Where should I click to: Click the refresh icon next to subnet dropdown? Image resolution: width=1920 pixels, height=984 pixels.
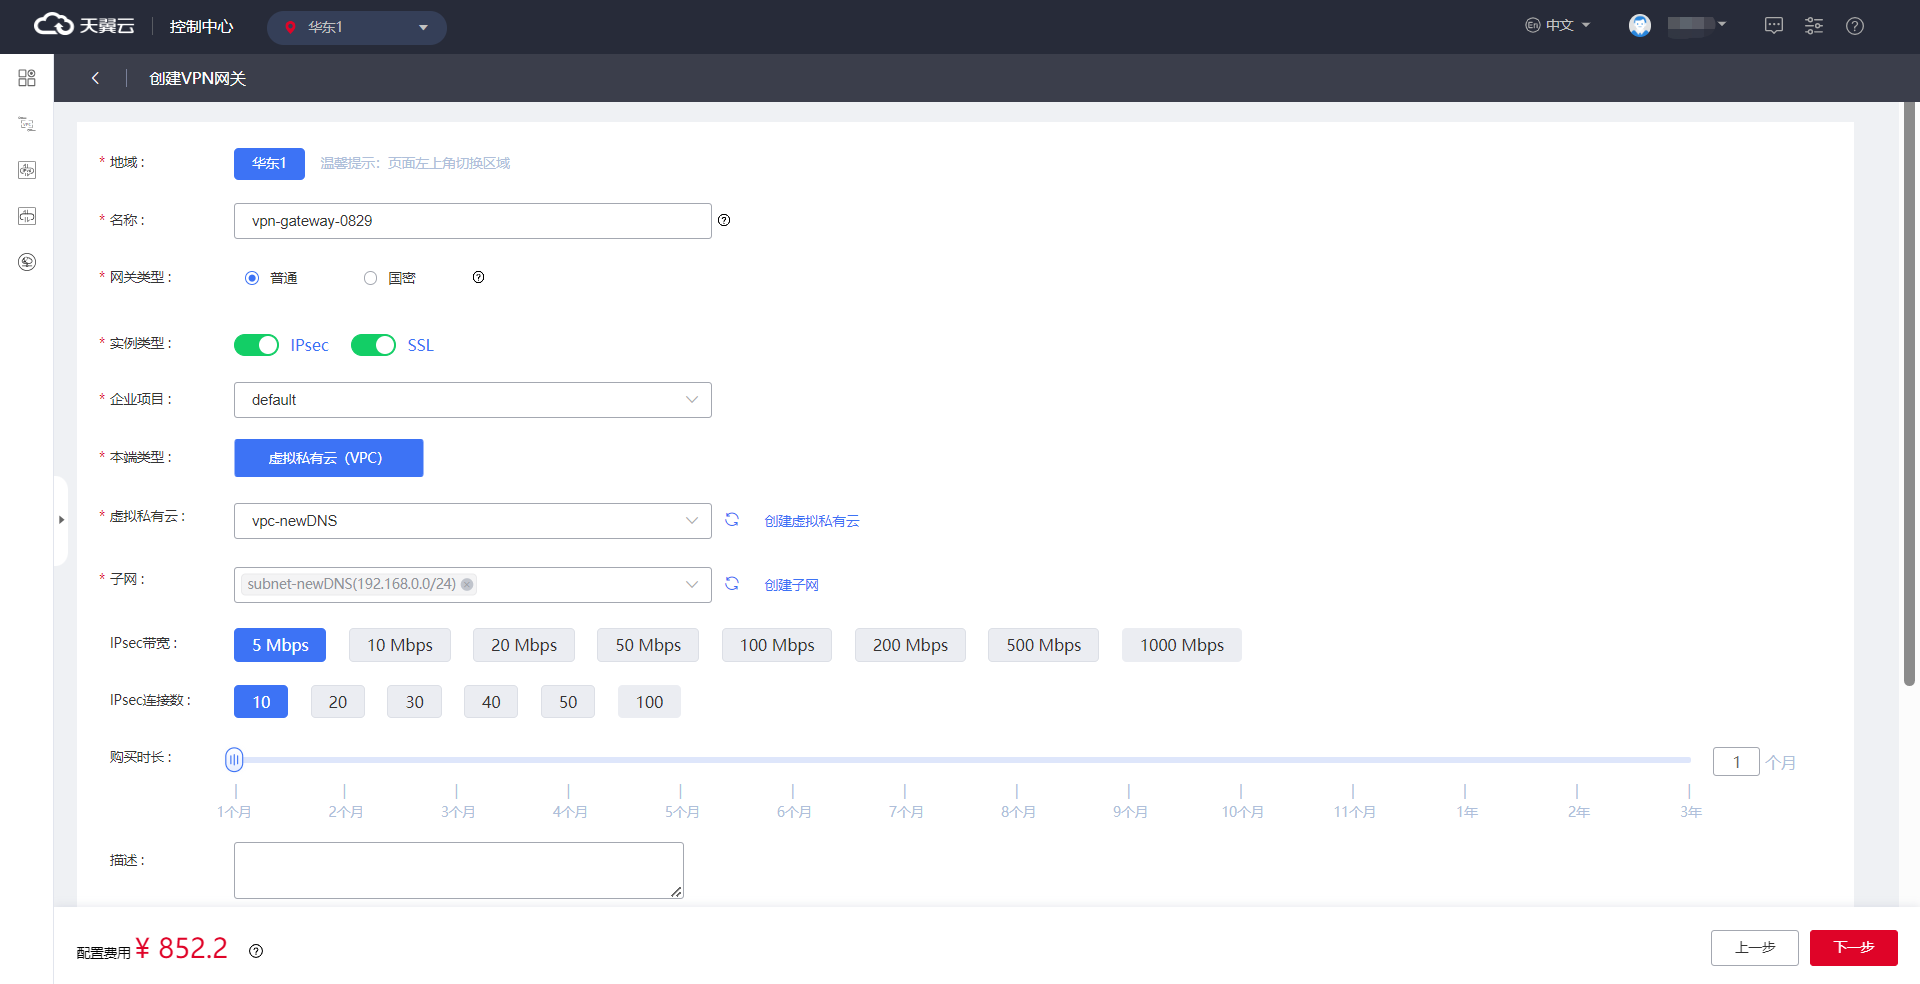[732, 584]
